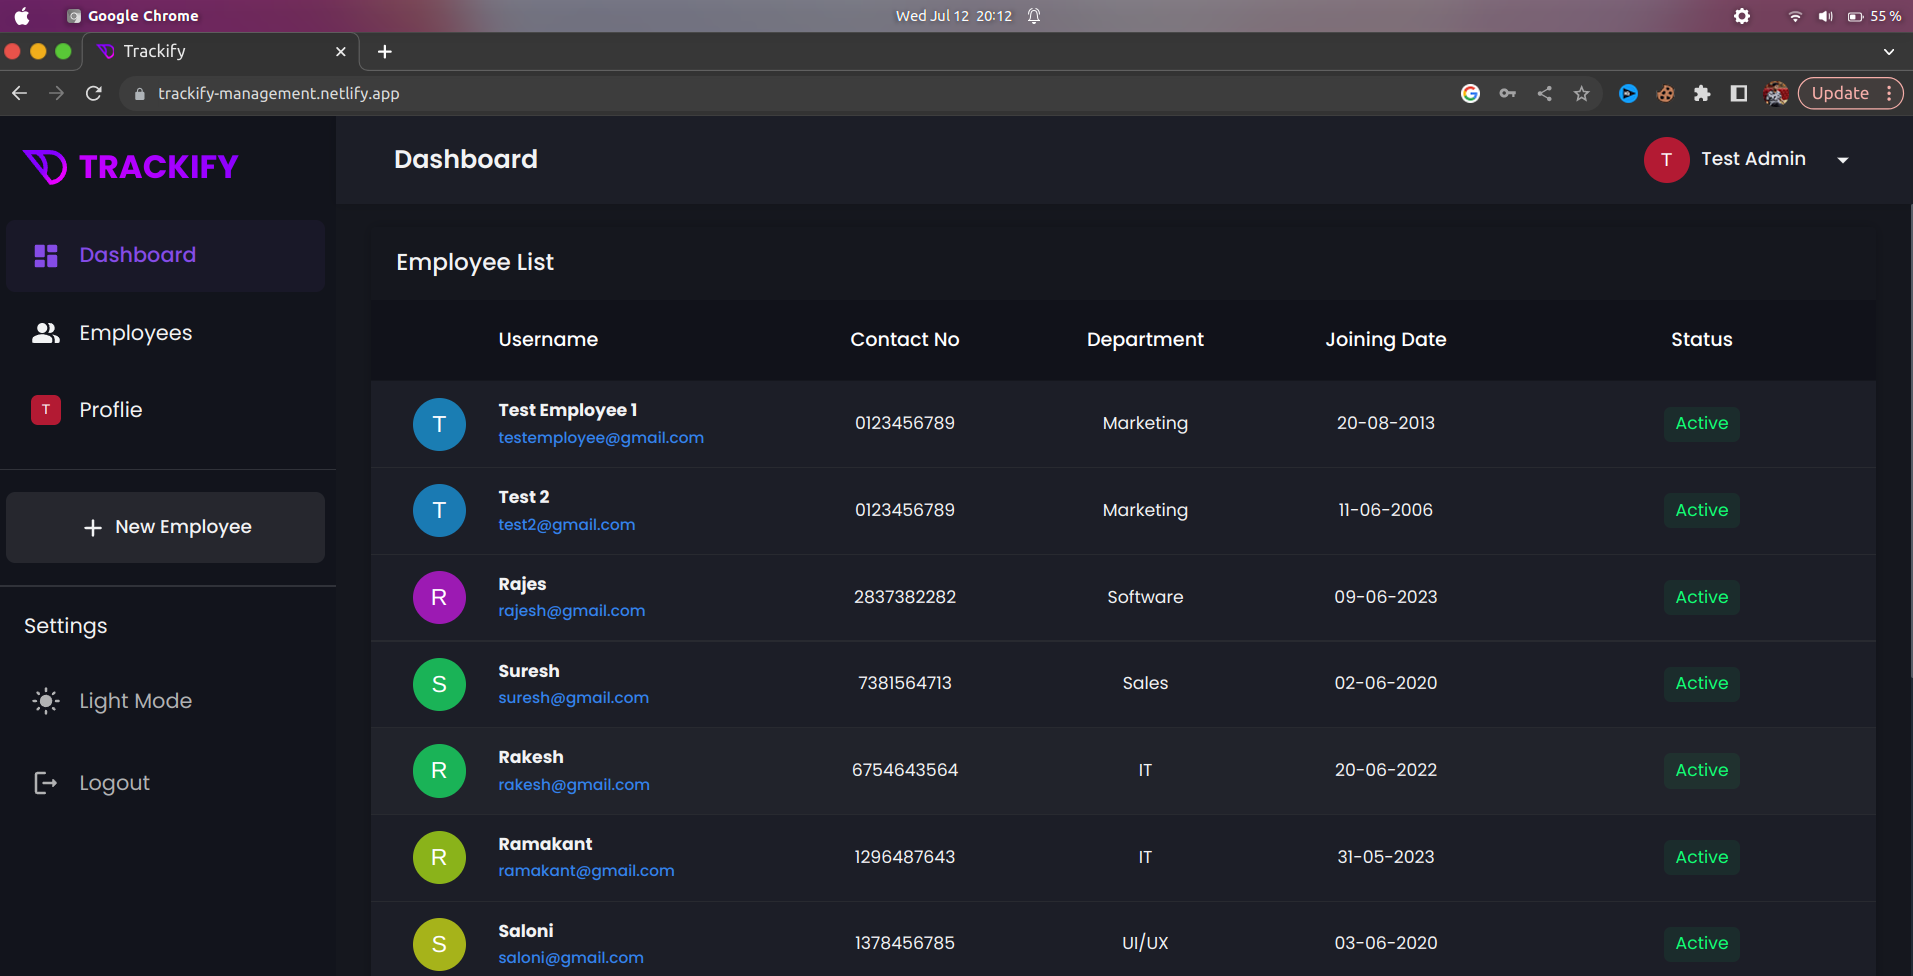
Task: Click Active status for Test 2
Action: [x=1701, y=511]
